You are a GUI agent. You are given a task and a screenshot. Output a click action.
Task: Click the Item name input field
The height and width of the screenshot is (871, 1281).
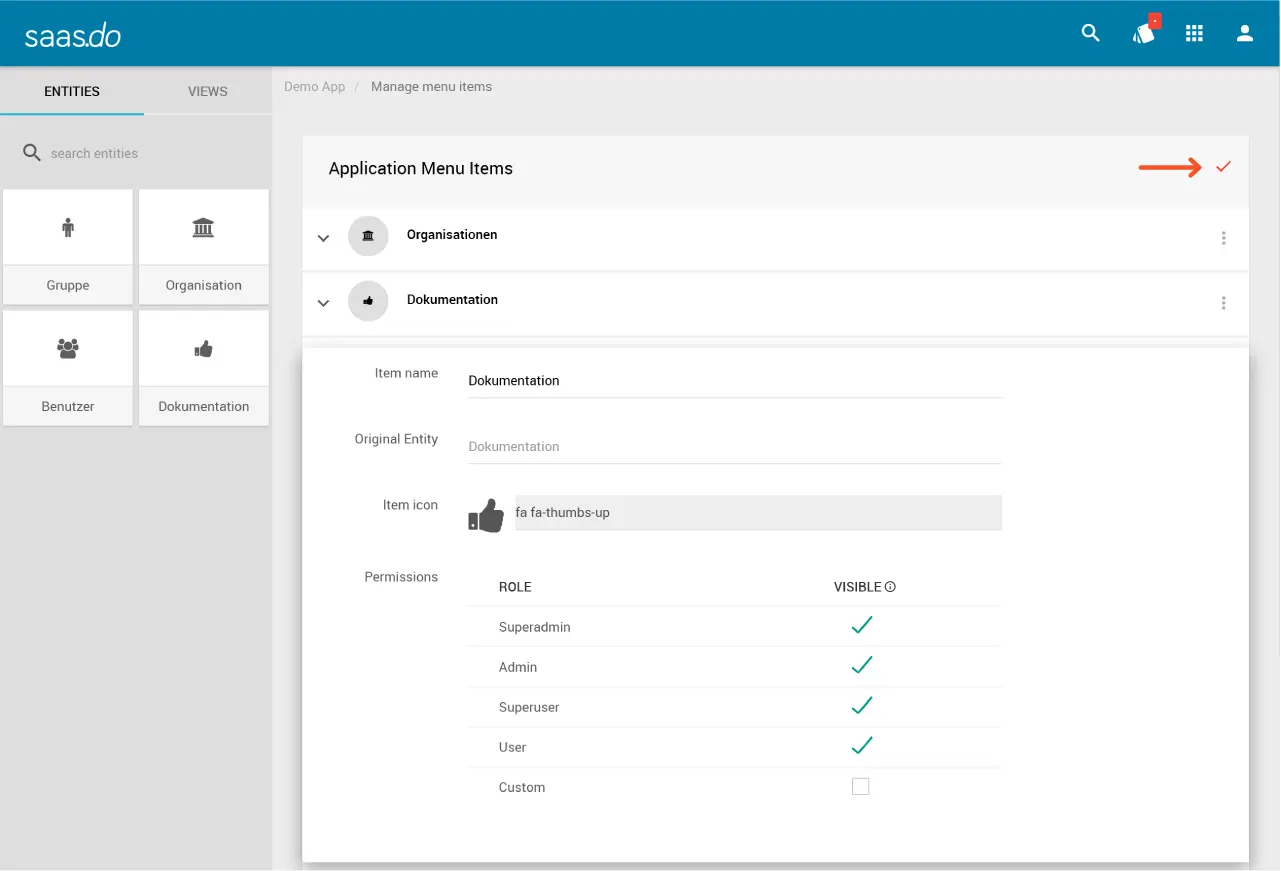click(x=734, y=381)
